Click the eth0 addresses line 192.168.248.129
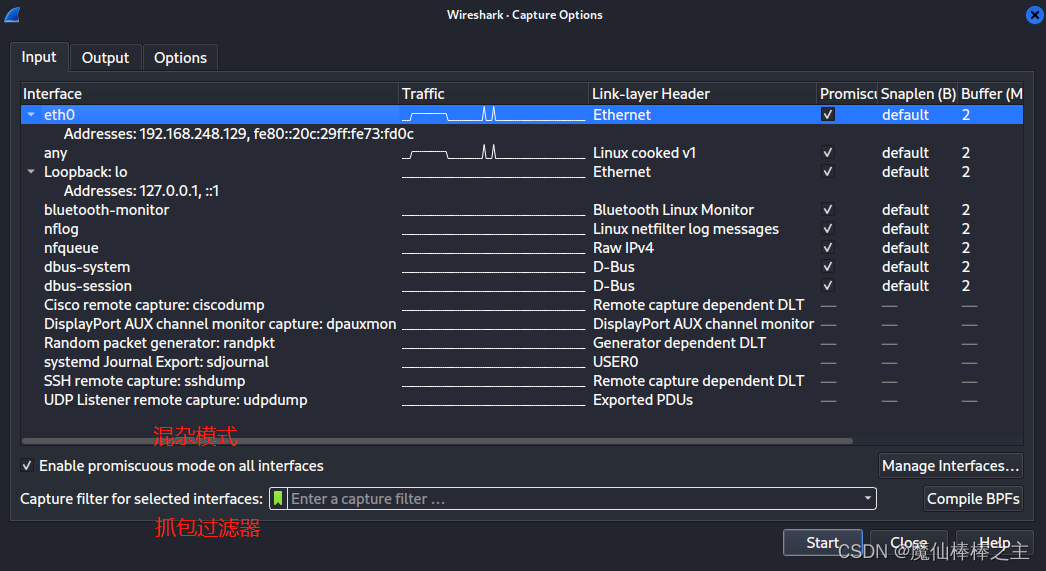Image resolution: width=1046 pixels, height=571 pixels. point(239,133)
